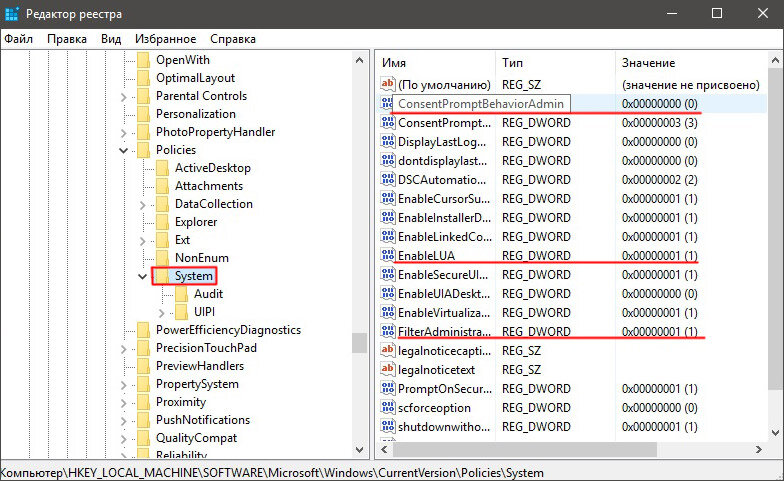Image resolution: width=784 pixels, height=481 pixels.
Task: Click the scforceoption DWORD icon
Action: click(388, 408)
